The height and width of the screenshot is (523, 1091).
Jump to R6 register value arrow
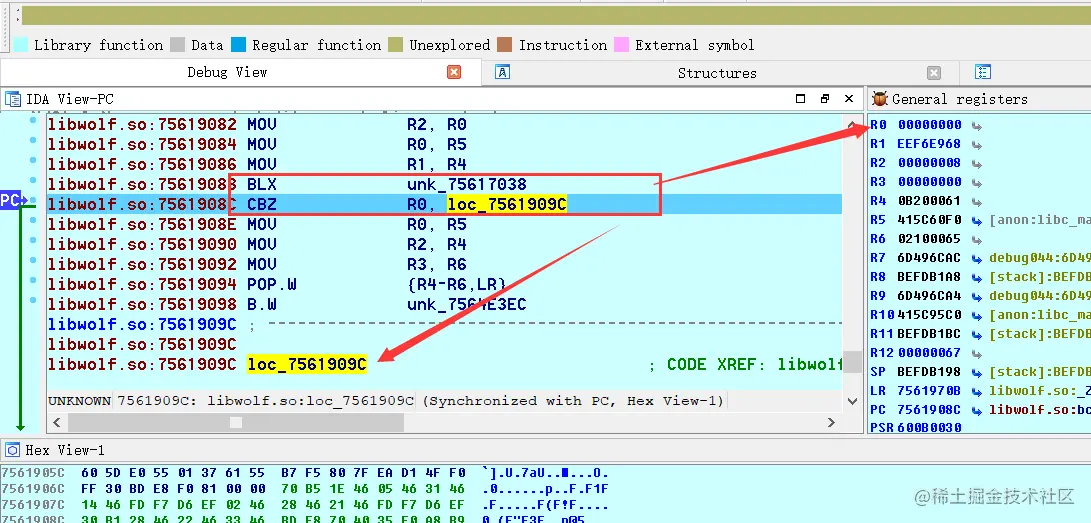coord(977,239)
